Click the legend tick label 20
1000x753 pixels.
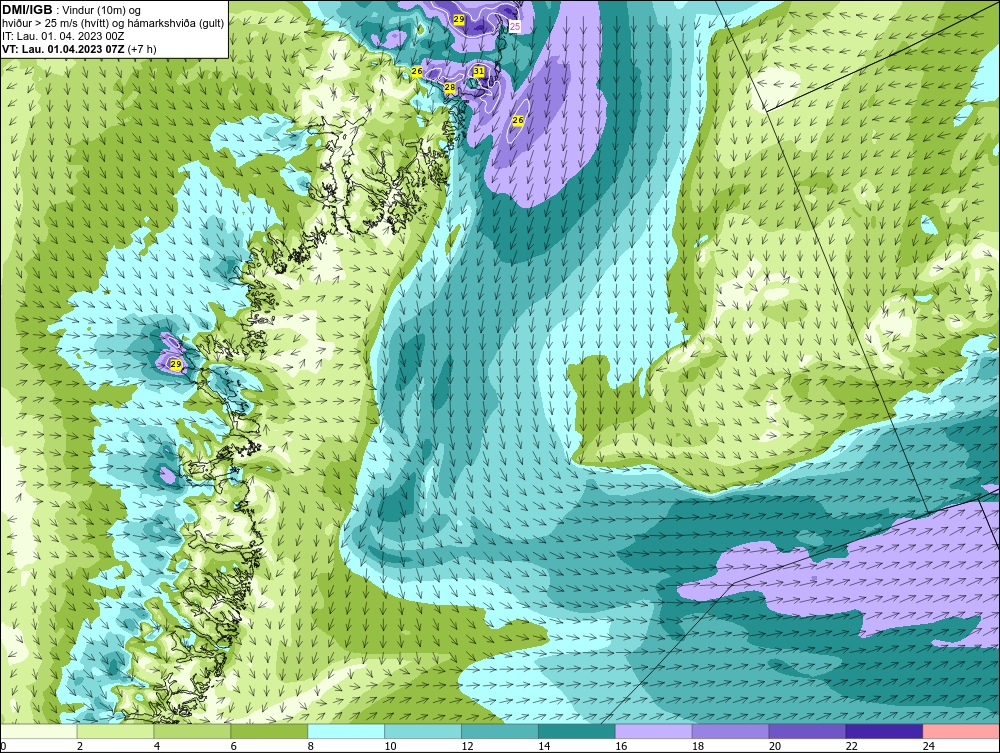coord(775,746)
